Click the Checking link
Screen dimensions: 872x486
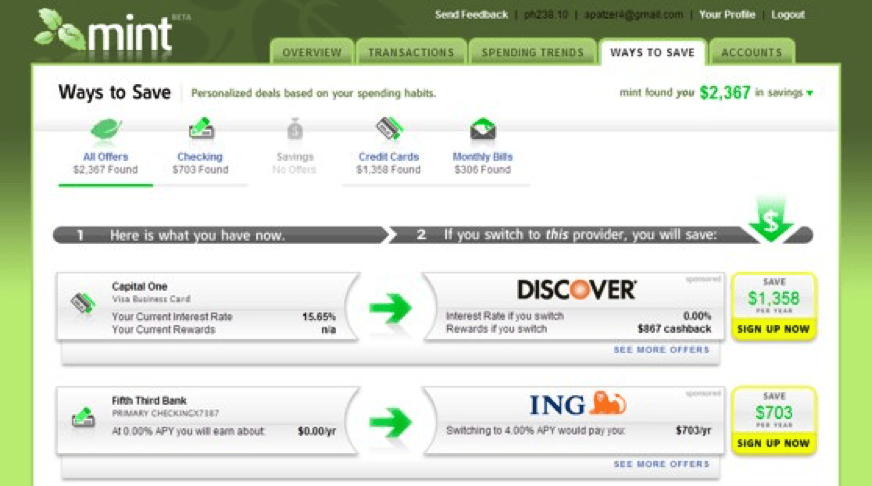tap(200, 157)
